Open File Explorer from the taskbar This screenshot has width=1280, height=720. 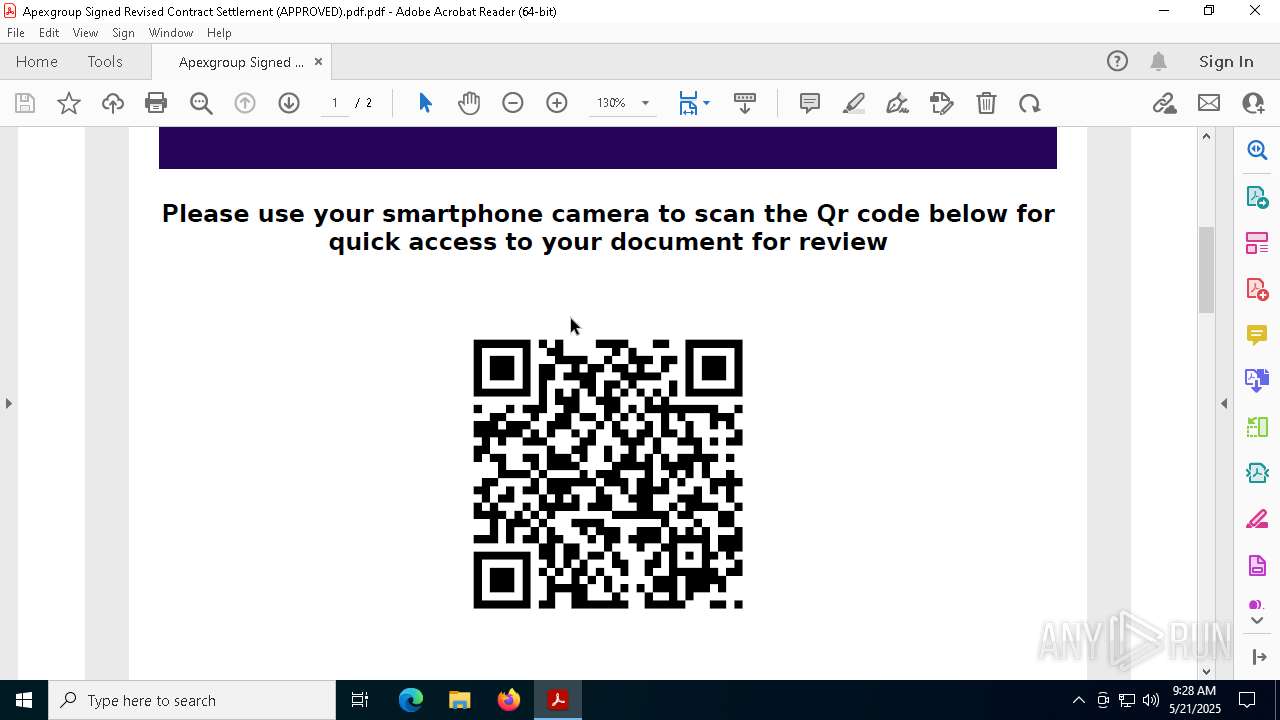coord(460,700)
